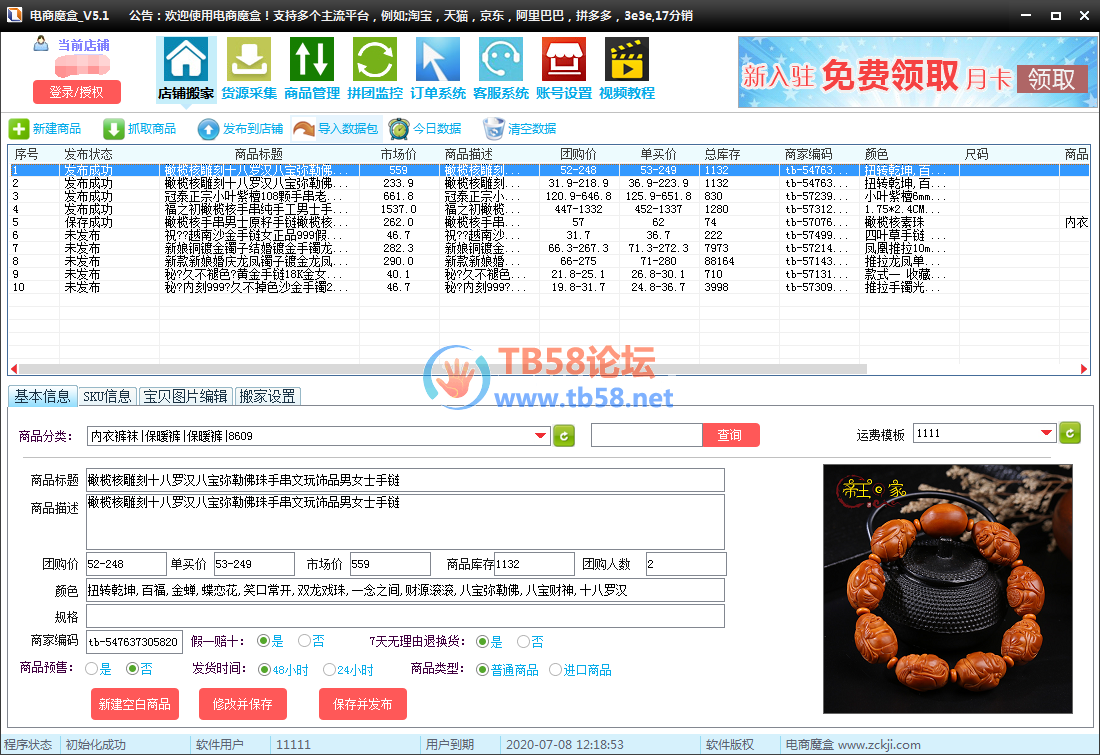Click the category search input field
The width and height of the screenshot is (1100, 755).
647,435
